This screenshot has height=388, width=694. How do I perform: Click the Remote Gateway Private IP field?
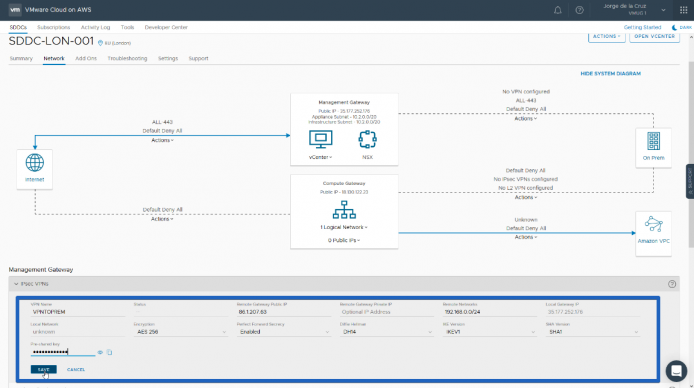point(387,312)
